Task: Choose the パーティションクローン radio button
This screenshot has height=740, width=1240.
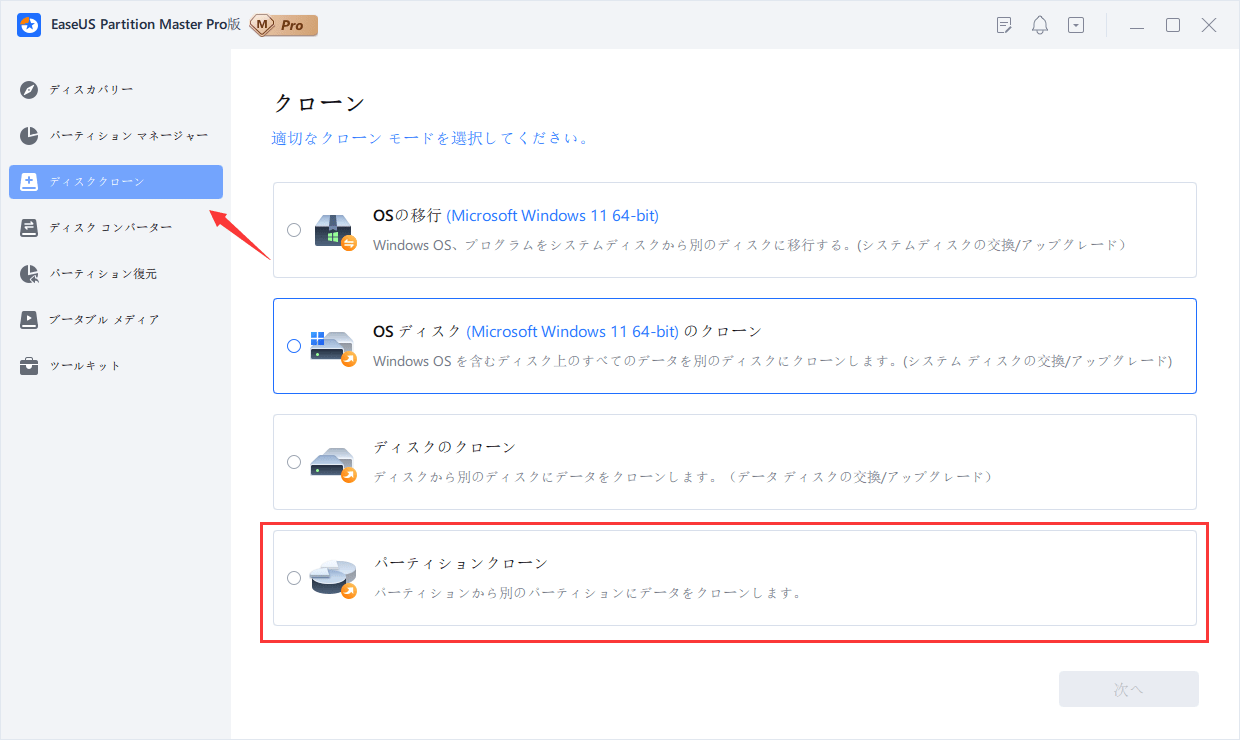Action: coord(293,578)
